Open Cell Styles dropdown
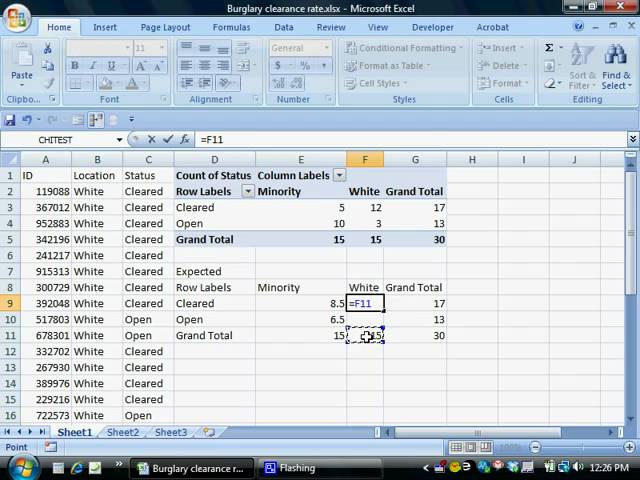The width and height of the screenshot is (640, 480). pos(376,83)
